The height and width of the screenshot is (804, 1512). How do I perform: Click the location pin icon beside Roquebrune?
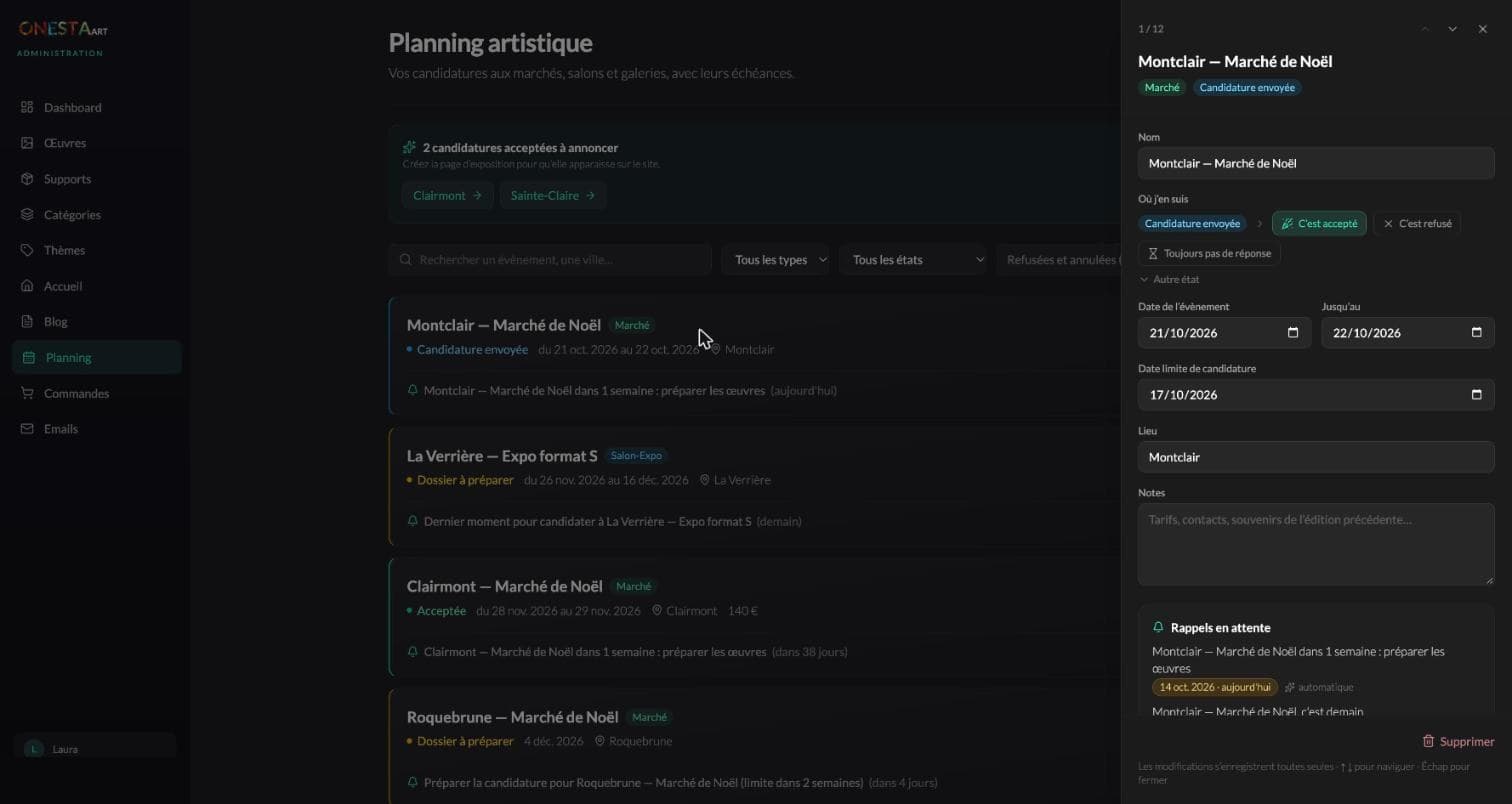[x=600, y=741]
